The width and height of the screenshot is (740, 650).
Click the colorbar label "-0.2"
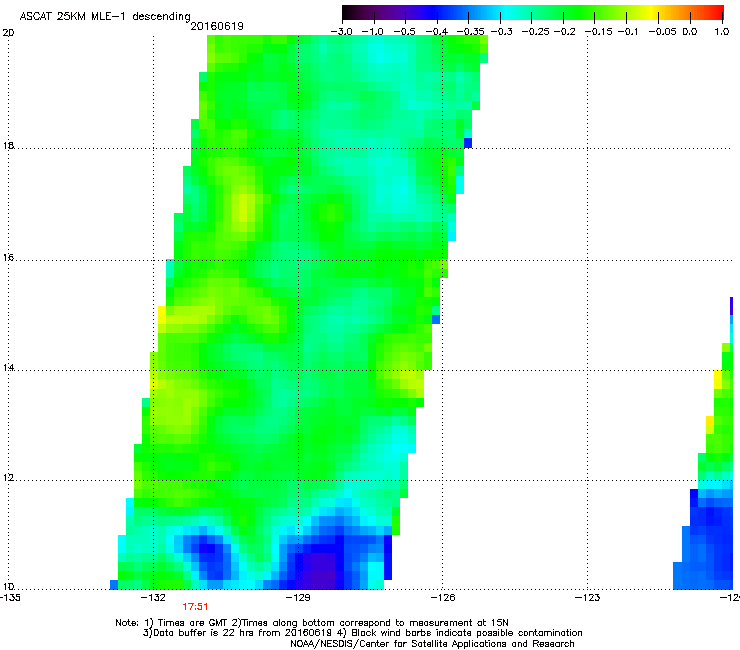564,32
